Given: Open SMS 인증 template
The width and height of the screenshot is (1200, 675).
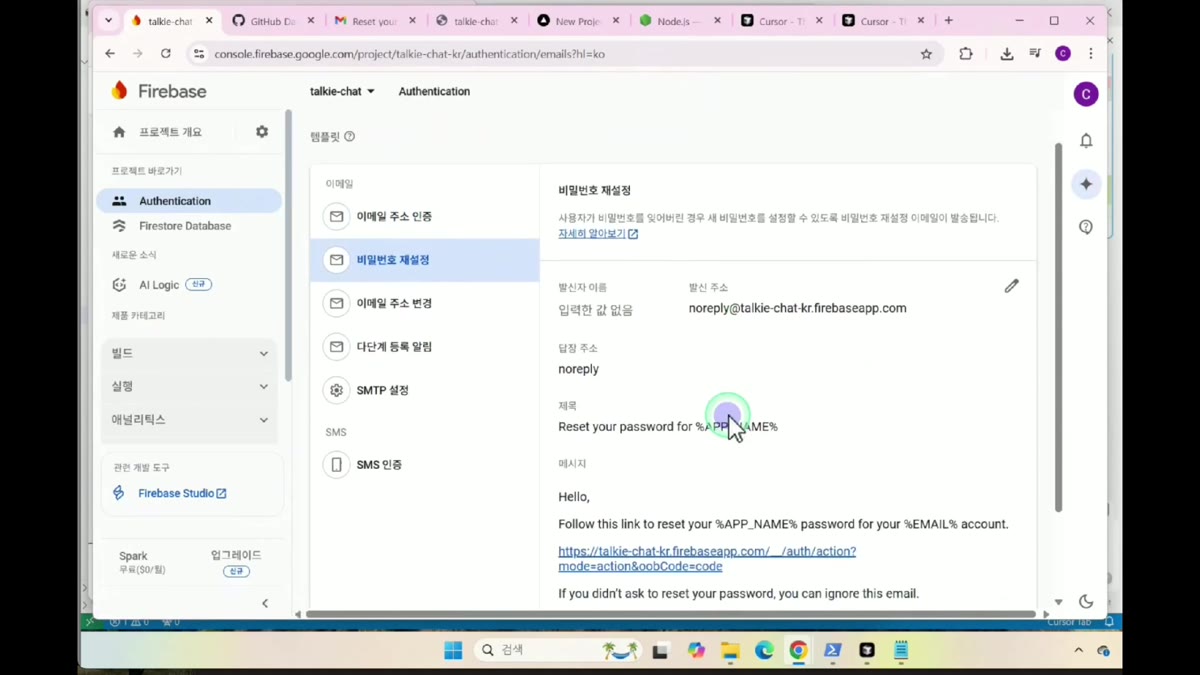Looking at the screenshot, I should (x=425, y=464).
